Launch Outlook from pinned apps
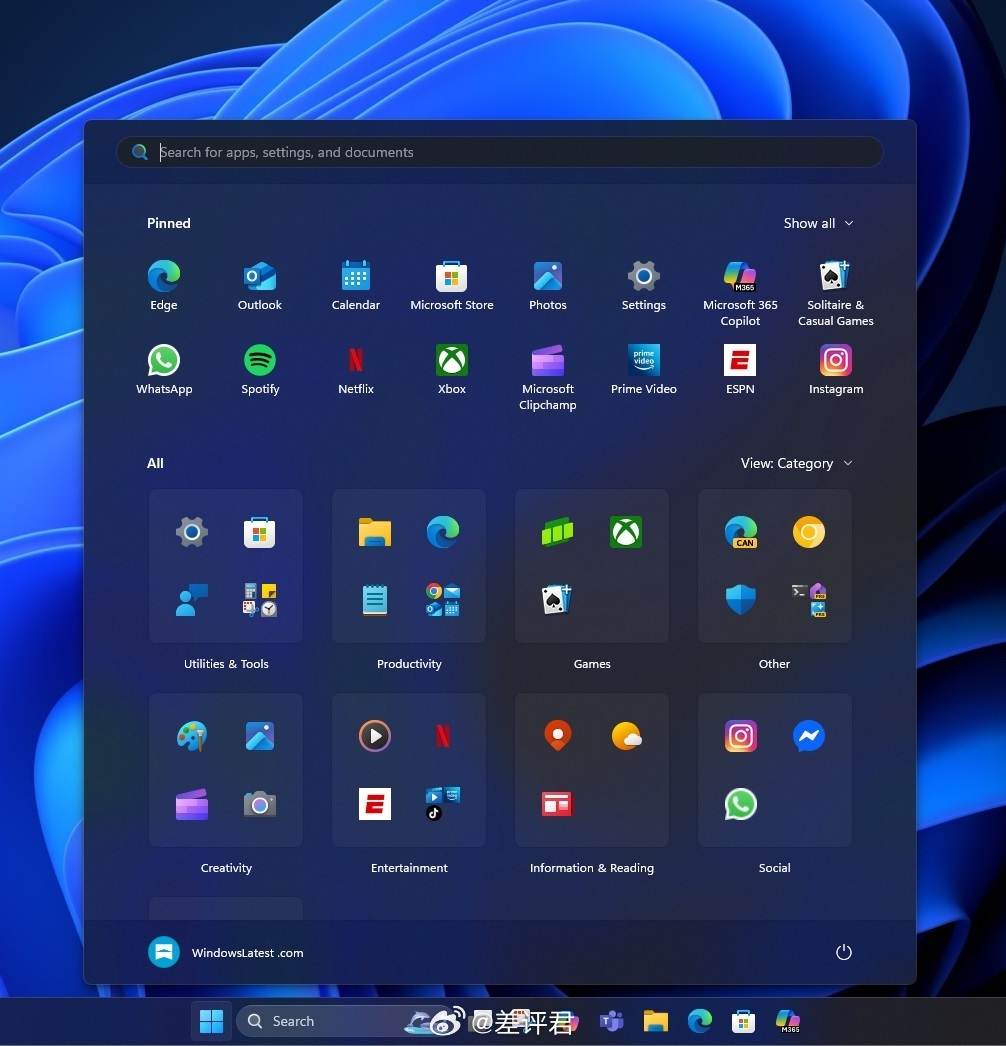1006x1046 pixels. click(260, 286)
